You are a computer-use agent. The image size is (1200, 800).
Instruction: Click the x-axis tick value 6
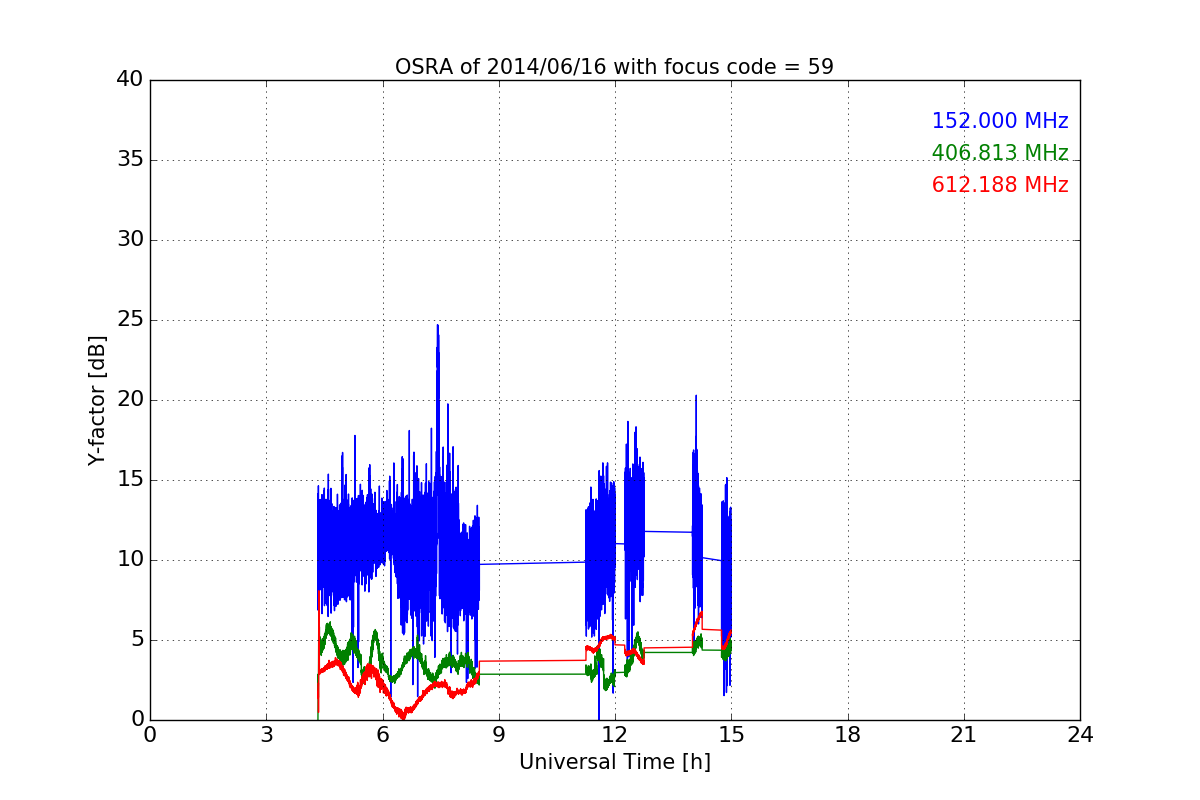(x=382, y=735)
